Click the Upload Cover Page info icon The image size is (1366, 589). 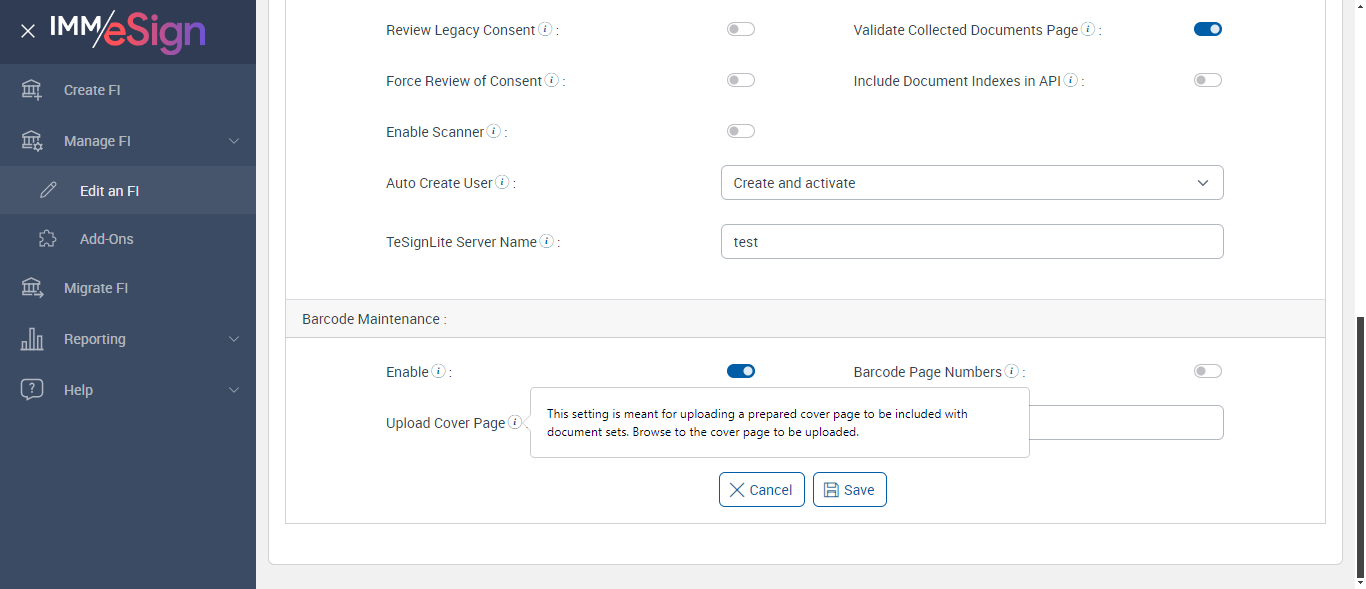tap(514, 423)
